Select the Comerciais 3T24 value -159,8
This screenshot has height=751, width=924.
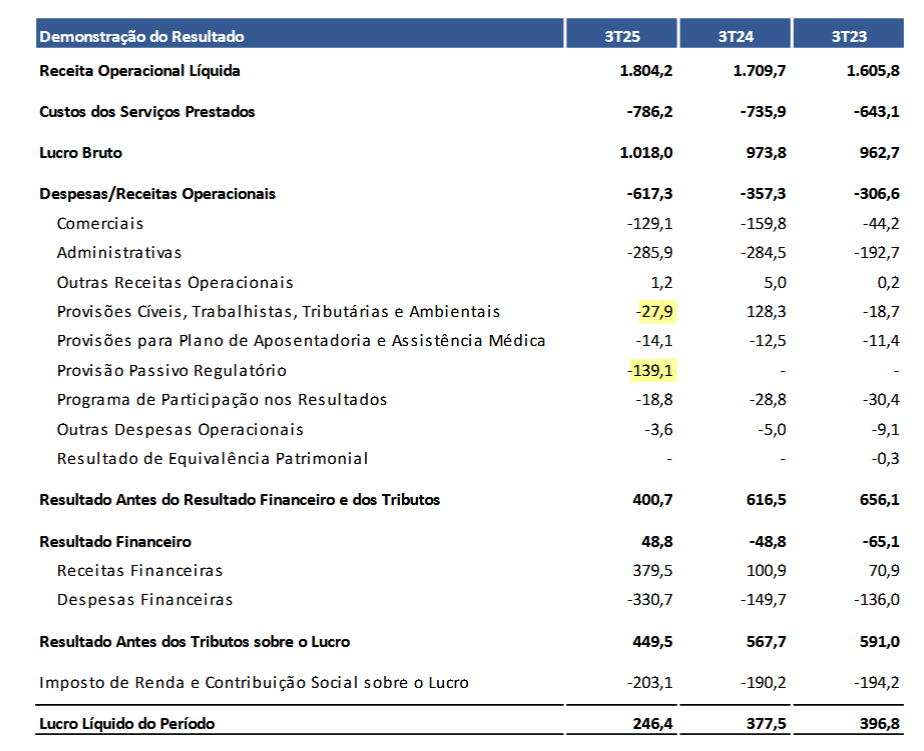(x=762, y=224)
